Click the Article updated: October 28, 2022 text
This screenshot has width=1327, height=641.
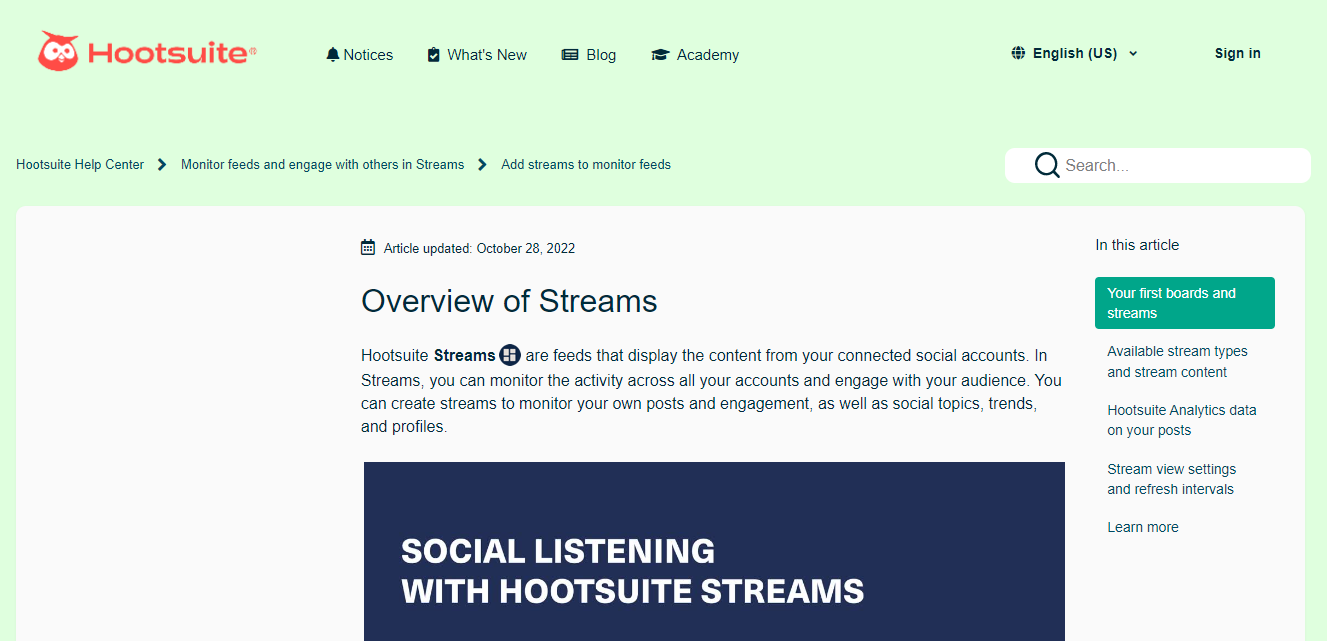click(x=479, y=248)
